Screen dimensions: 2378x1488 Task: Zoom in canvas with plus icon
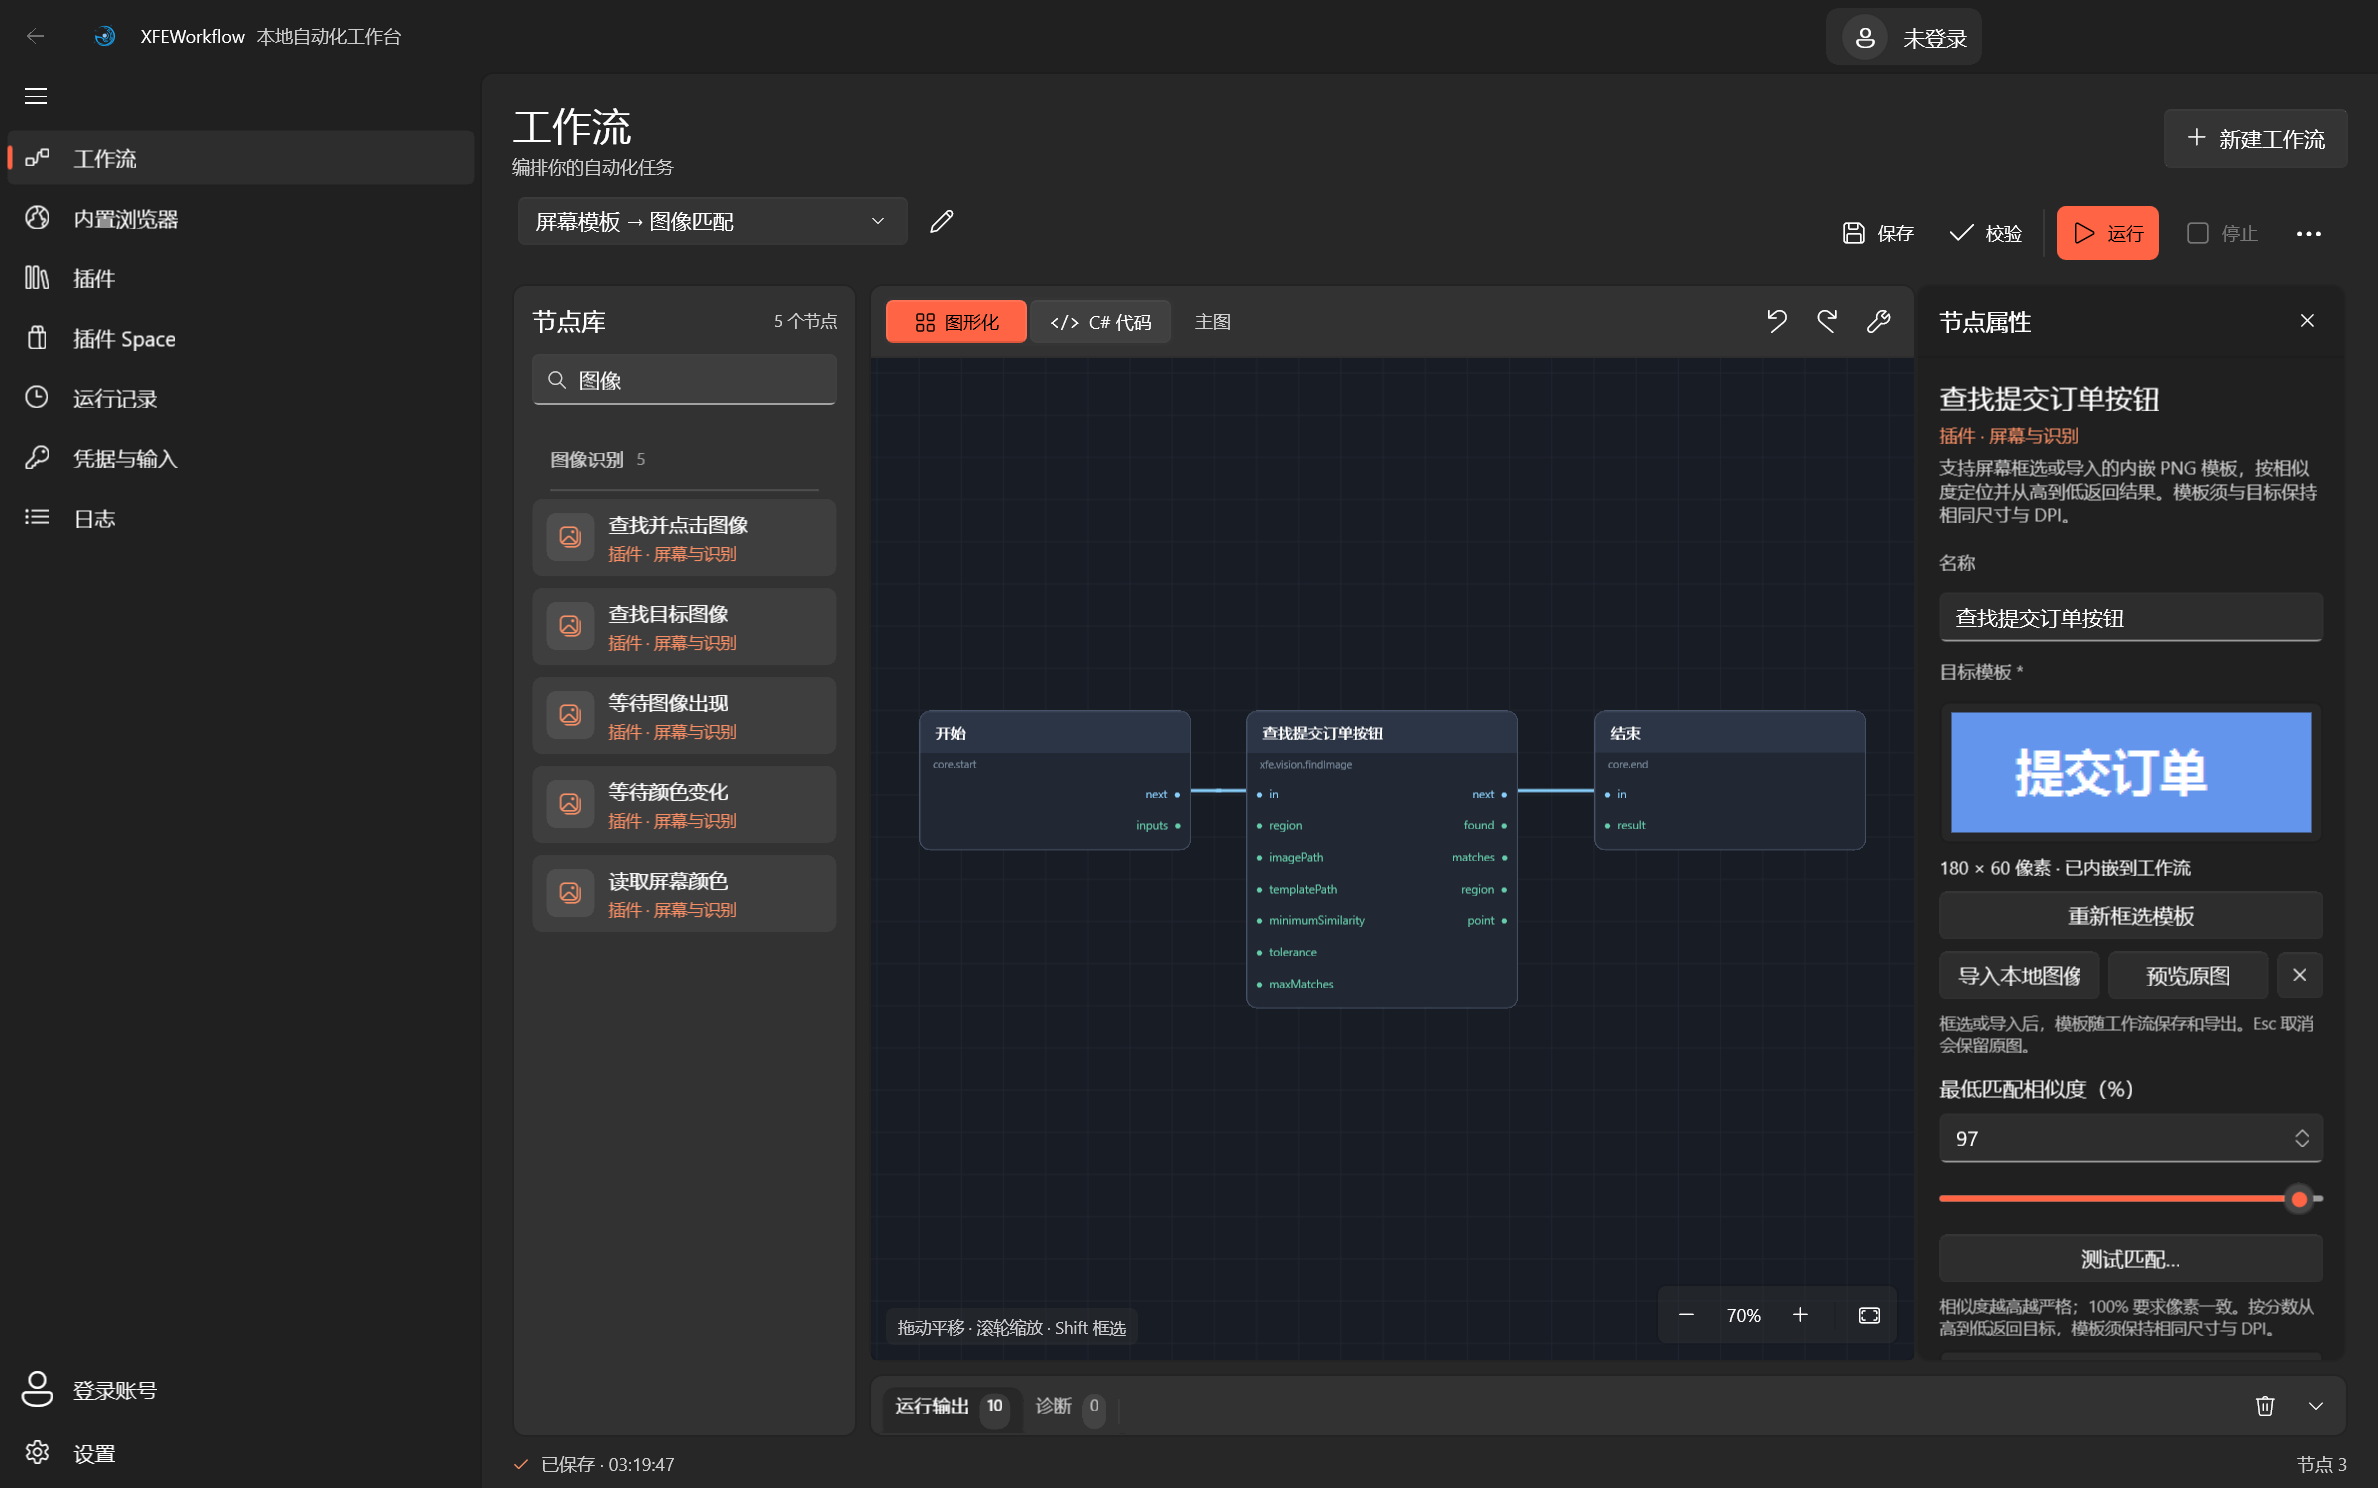[1800, 1315]
